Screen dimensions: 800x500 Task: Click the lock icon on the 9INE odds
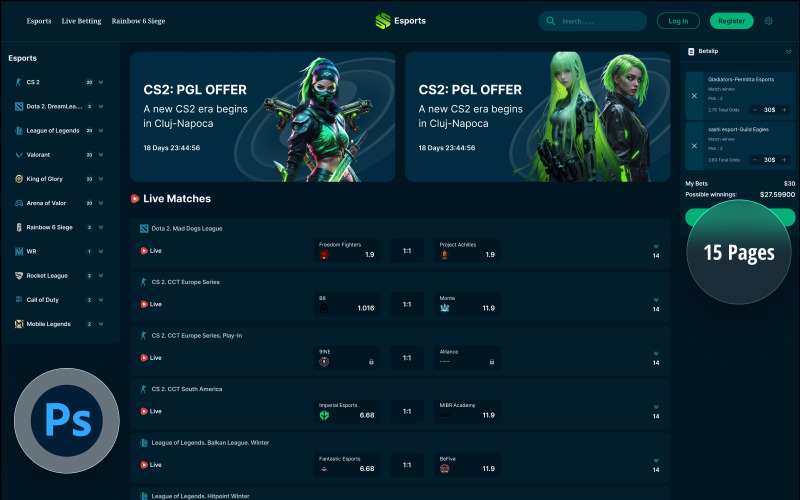click(371, 362)
